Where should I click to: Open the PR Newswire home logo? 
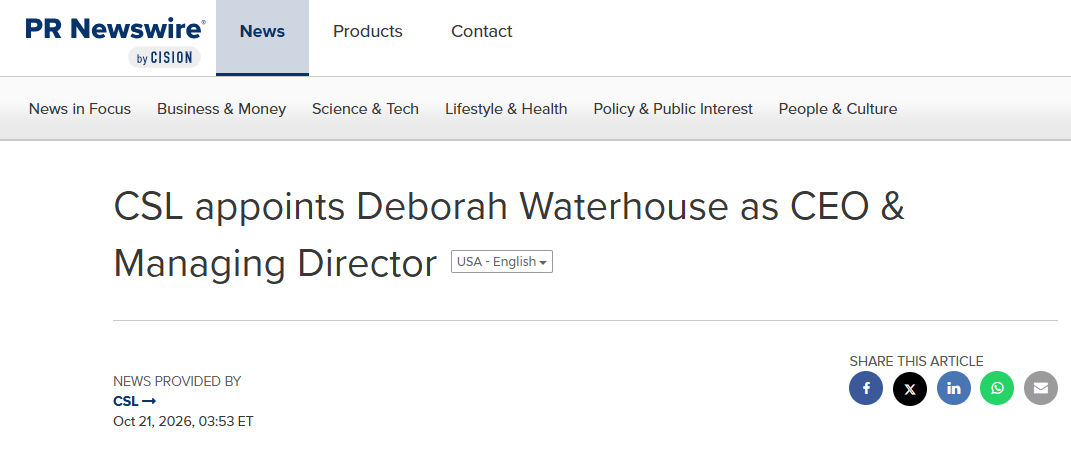click(x=115, y=40)
